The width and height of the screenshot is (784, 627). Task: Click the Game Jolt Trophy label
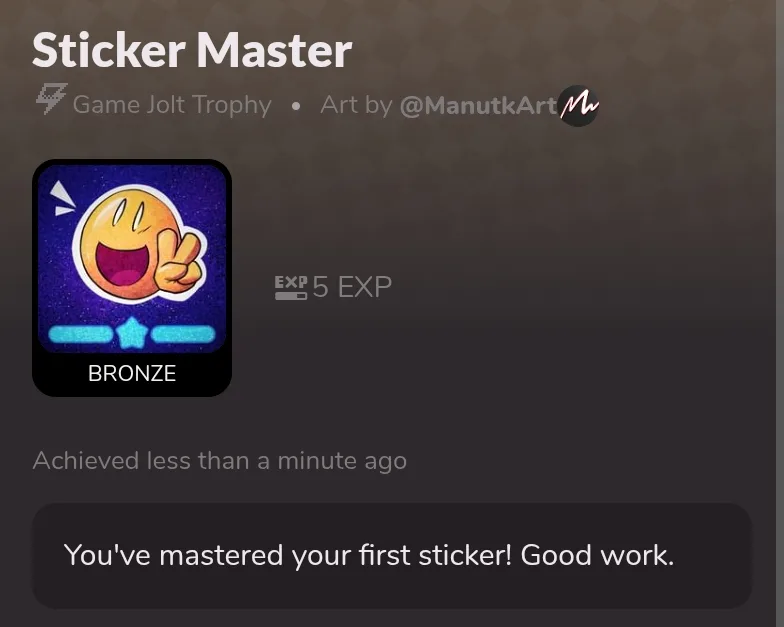[x=172, y=105]
